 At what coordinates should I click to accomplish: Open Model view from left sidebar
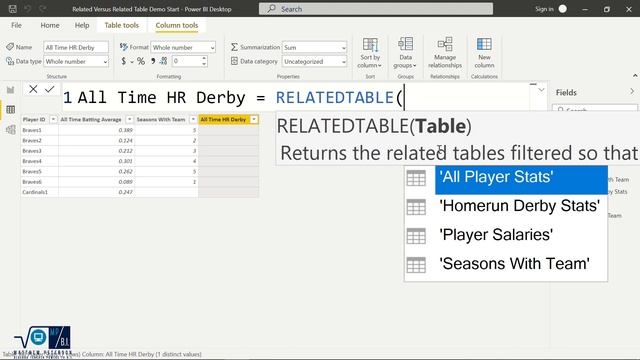tap(11, 130)
